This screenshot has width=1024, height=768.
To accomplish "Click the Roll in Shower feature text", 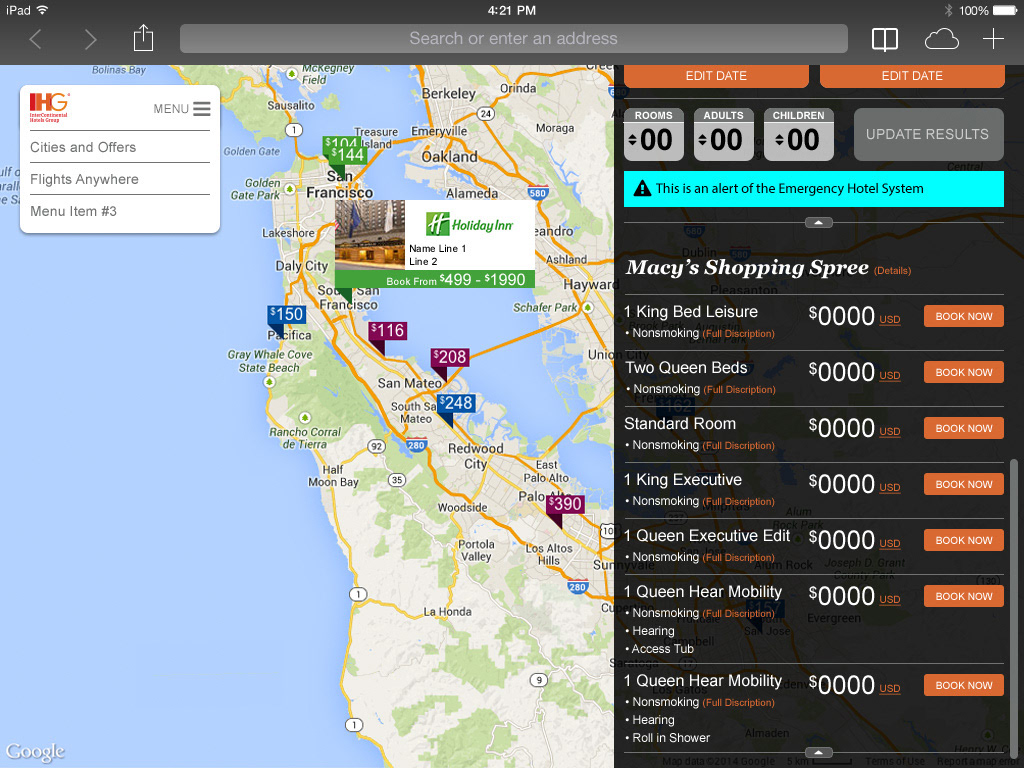I will [x=671, y=738].
